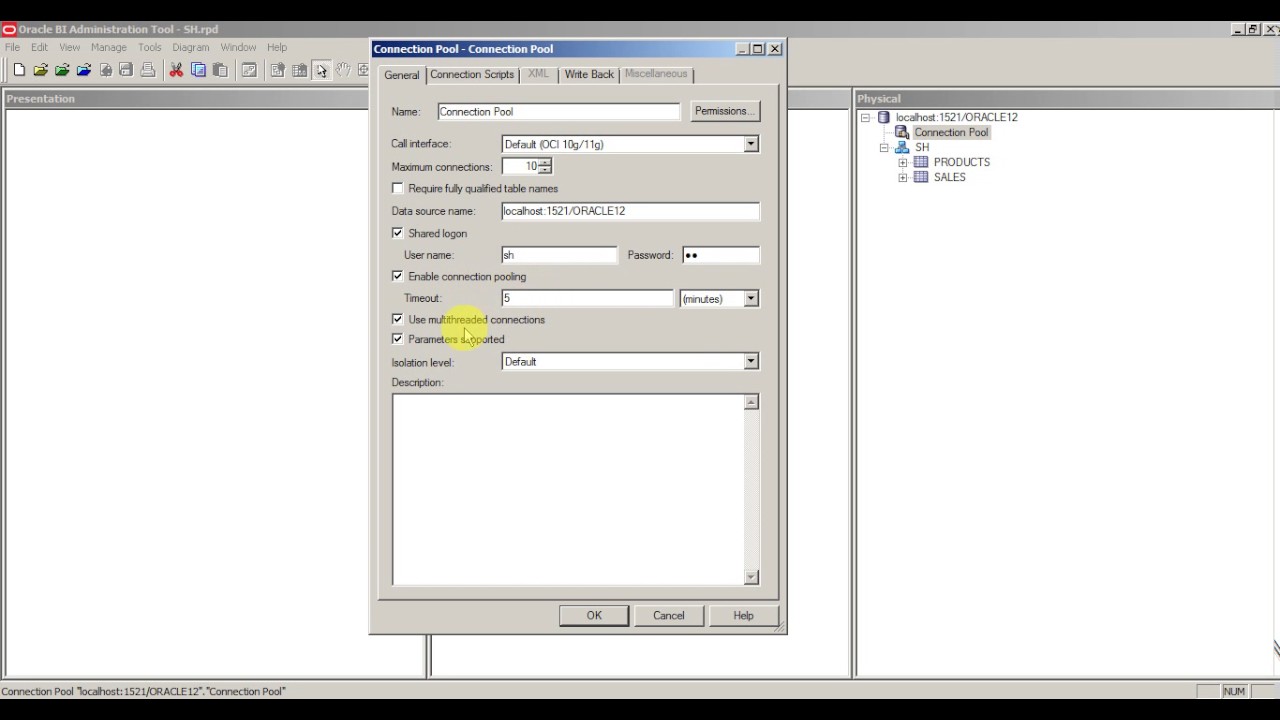The image size is (1280, 720).
Task: Click the blue Open folder toolbar icon
Action: tap(84, 70)
